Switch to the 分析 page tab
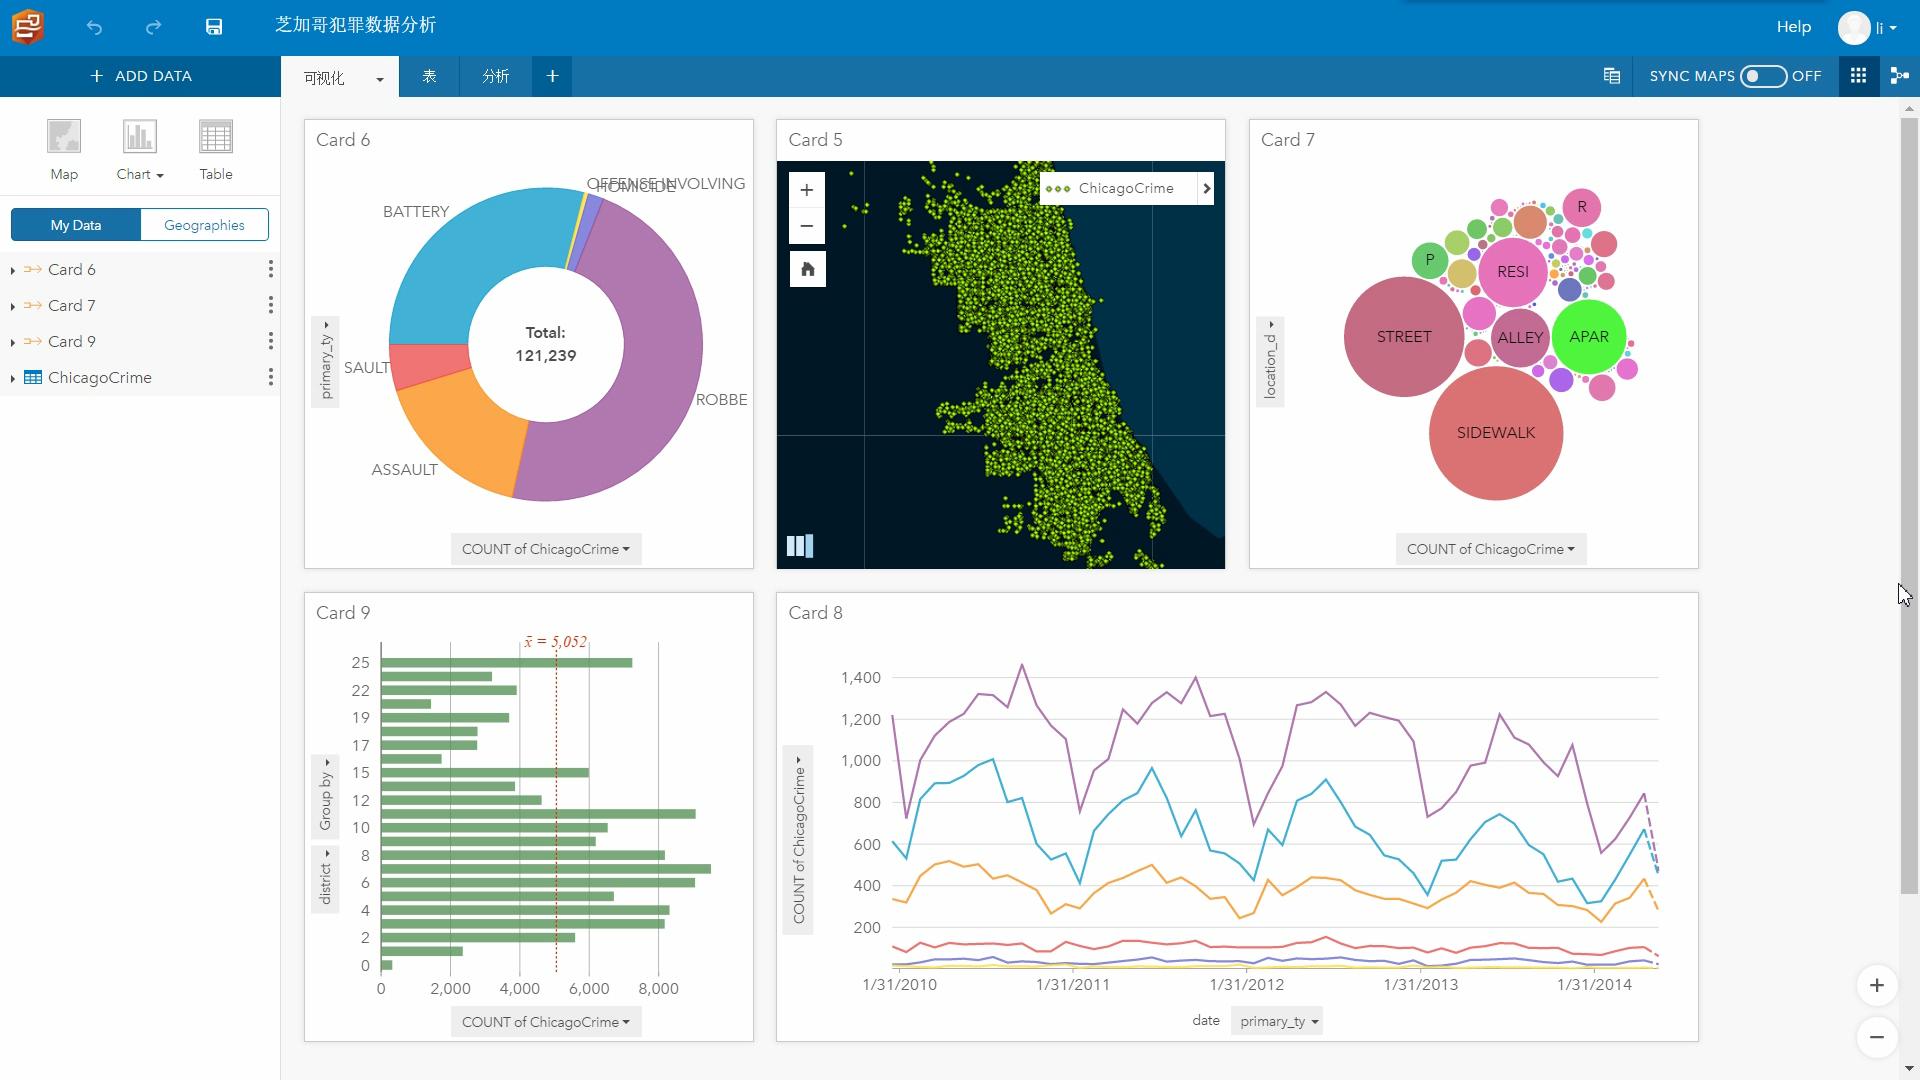1920x1080 pixels. [495, 76]
